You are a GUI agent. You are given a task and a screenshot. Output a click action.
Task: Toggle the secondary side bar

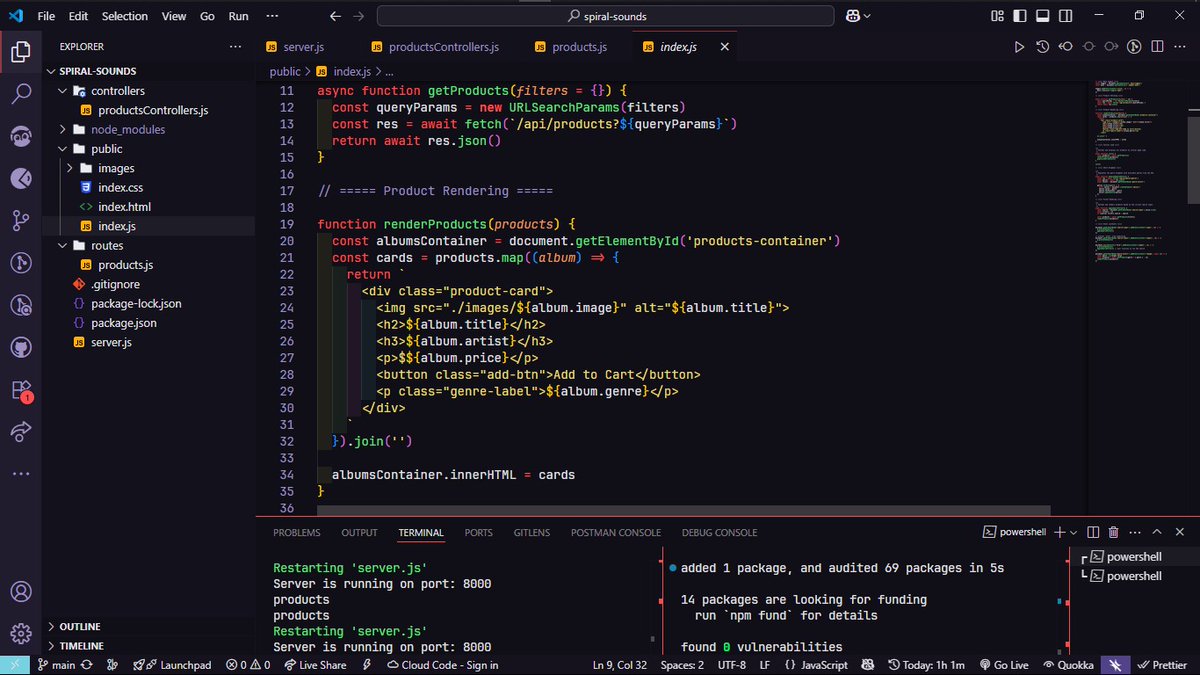click(x=1064, y=15)
